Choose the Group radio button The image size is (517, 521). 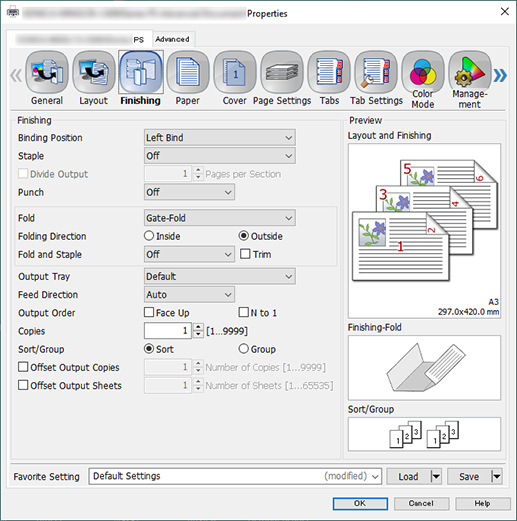click(x=244, y=349)
